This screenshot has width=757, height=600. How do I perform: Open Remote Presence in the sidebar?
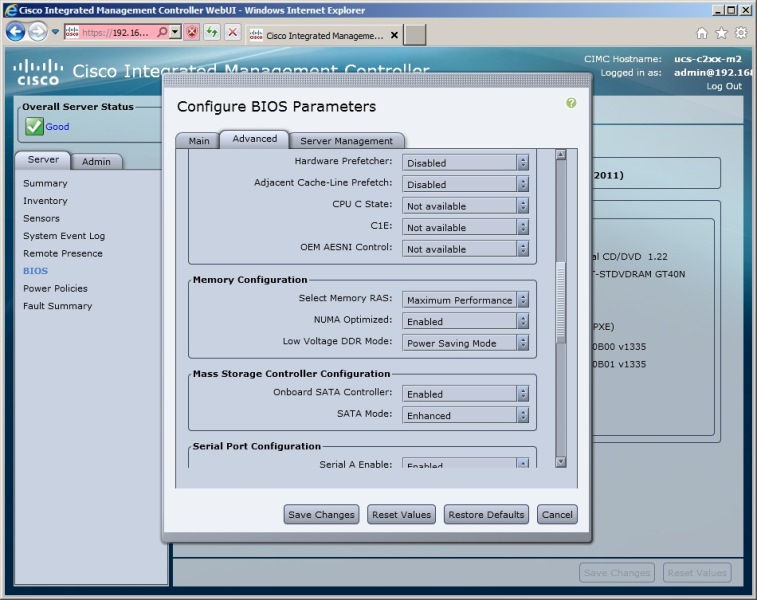click(63, 253)
